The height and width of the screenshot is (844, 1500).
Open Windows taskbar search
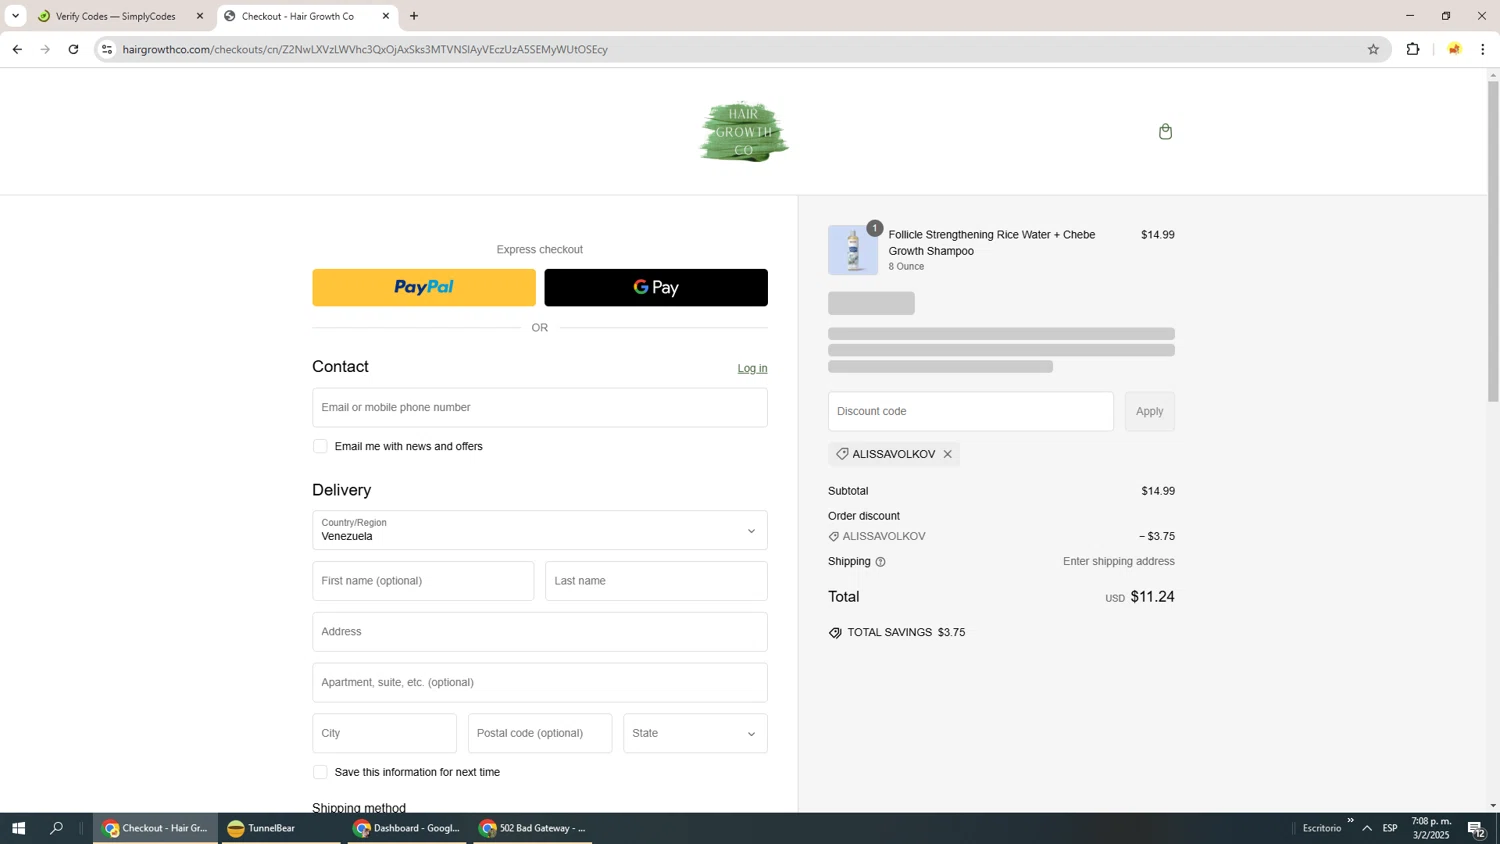coord(57,828)
